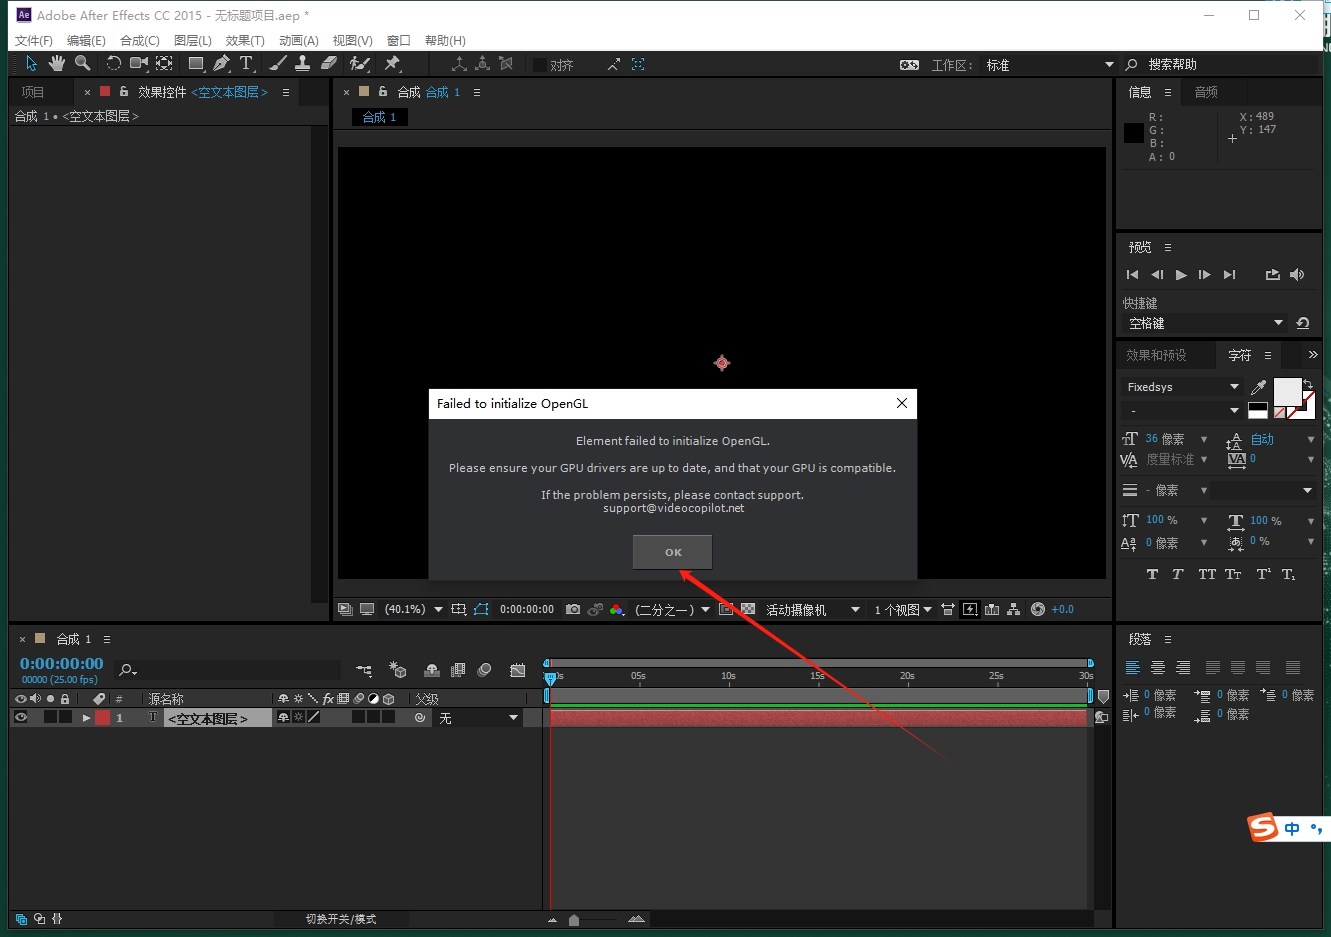The width and height of the screenshot is (1331, 937).
Task: Mute preview audio with speaker icon
Action: pyautogui.click(x=1297, y=275)
